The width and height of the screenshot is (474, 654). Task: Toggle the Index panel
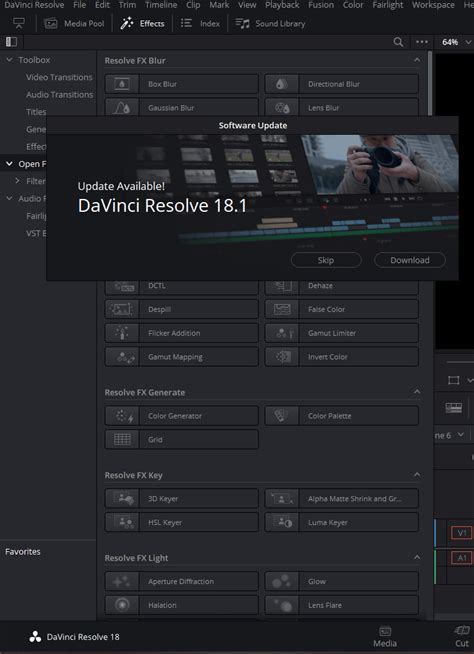pos(200,23)
